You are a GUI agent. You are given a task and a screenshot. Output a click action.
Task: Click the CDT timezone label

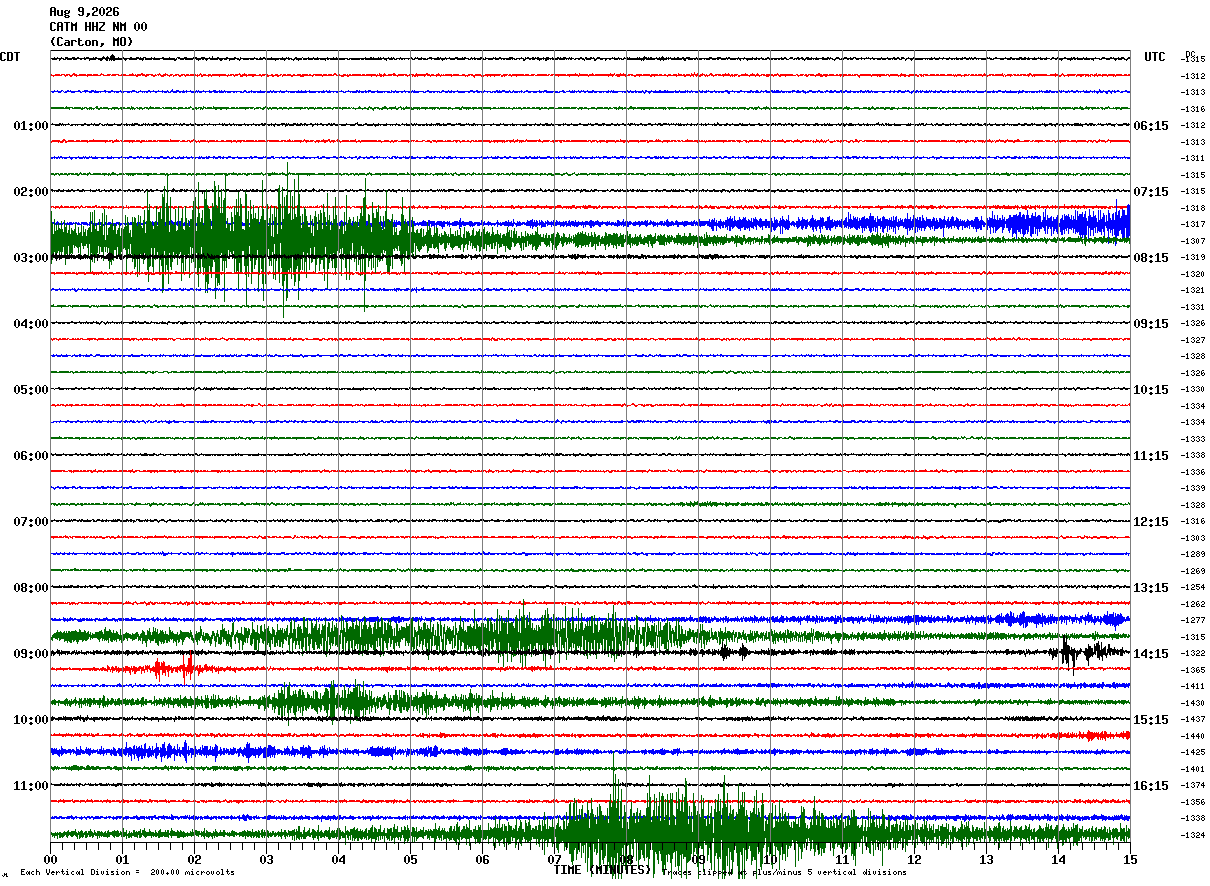pyautogui.click(x=10, y=57)
